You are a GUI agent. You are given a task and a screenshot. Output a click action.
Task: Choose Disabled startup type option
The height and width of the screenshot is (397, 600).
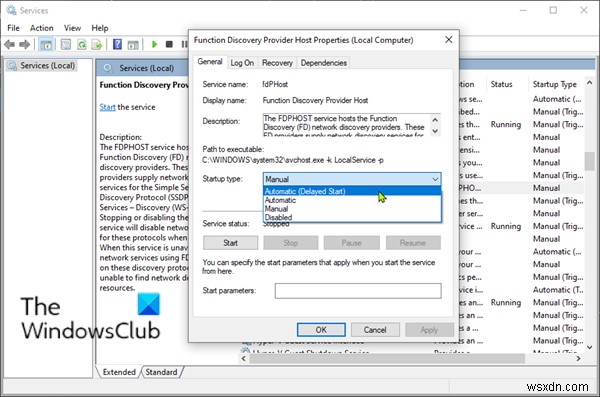352,217
